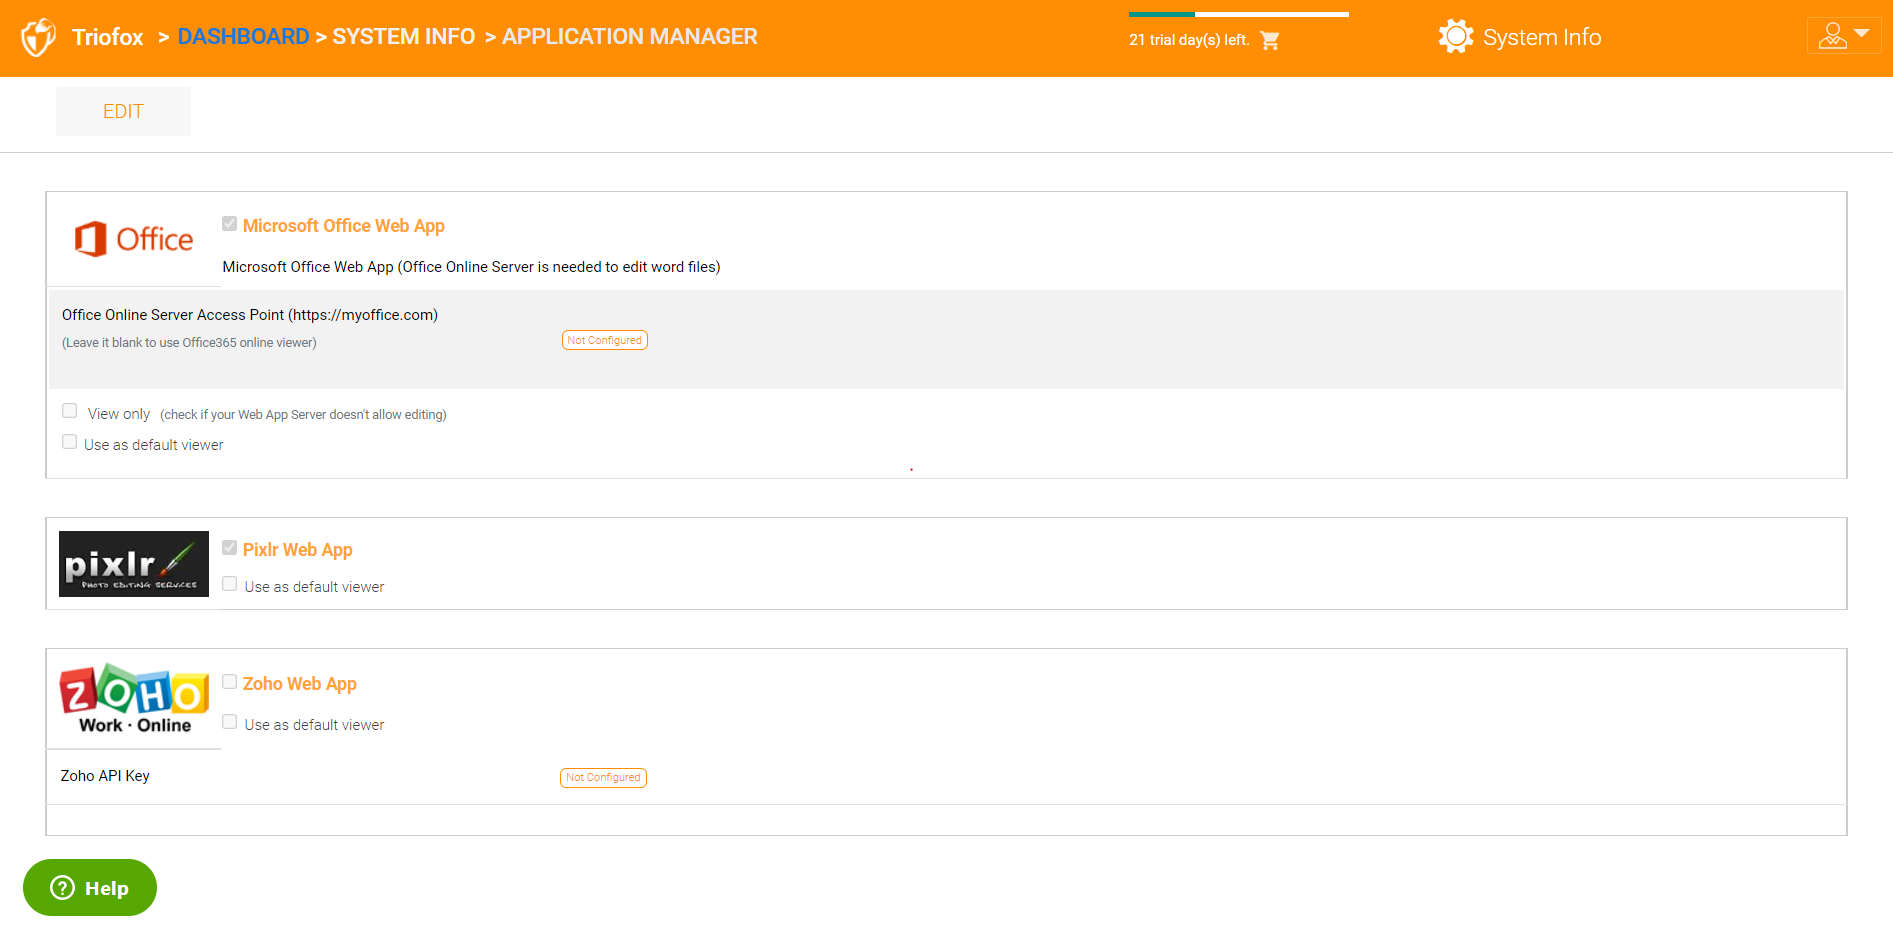Click the Zoho Work Online logo
The height and width of the screenshot is (926, 1893).
tap(134, 699)
